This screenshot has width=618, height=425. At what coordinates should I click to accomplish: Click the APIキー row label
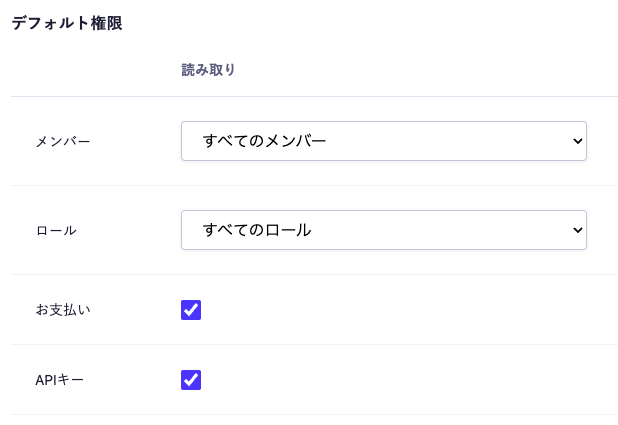(x=60, y=380)
